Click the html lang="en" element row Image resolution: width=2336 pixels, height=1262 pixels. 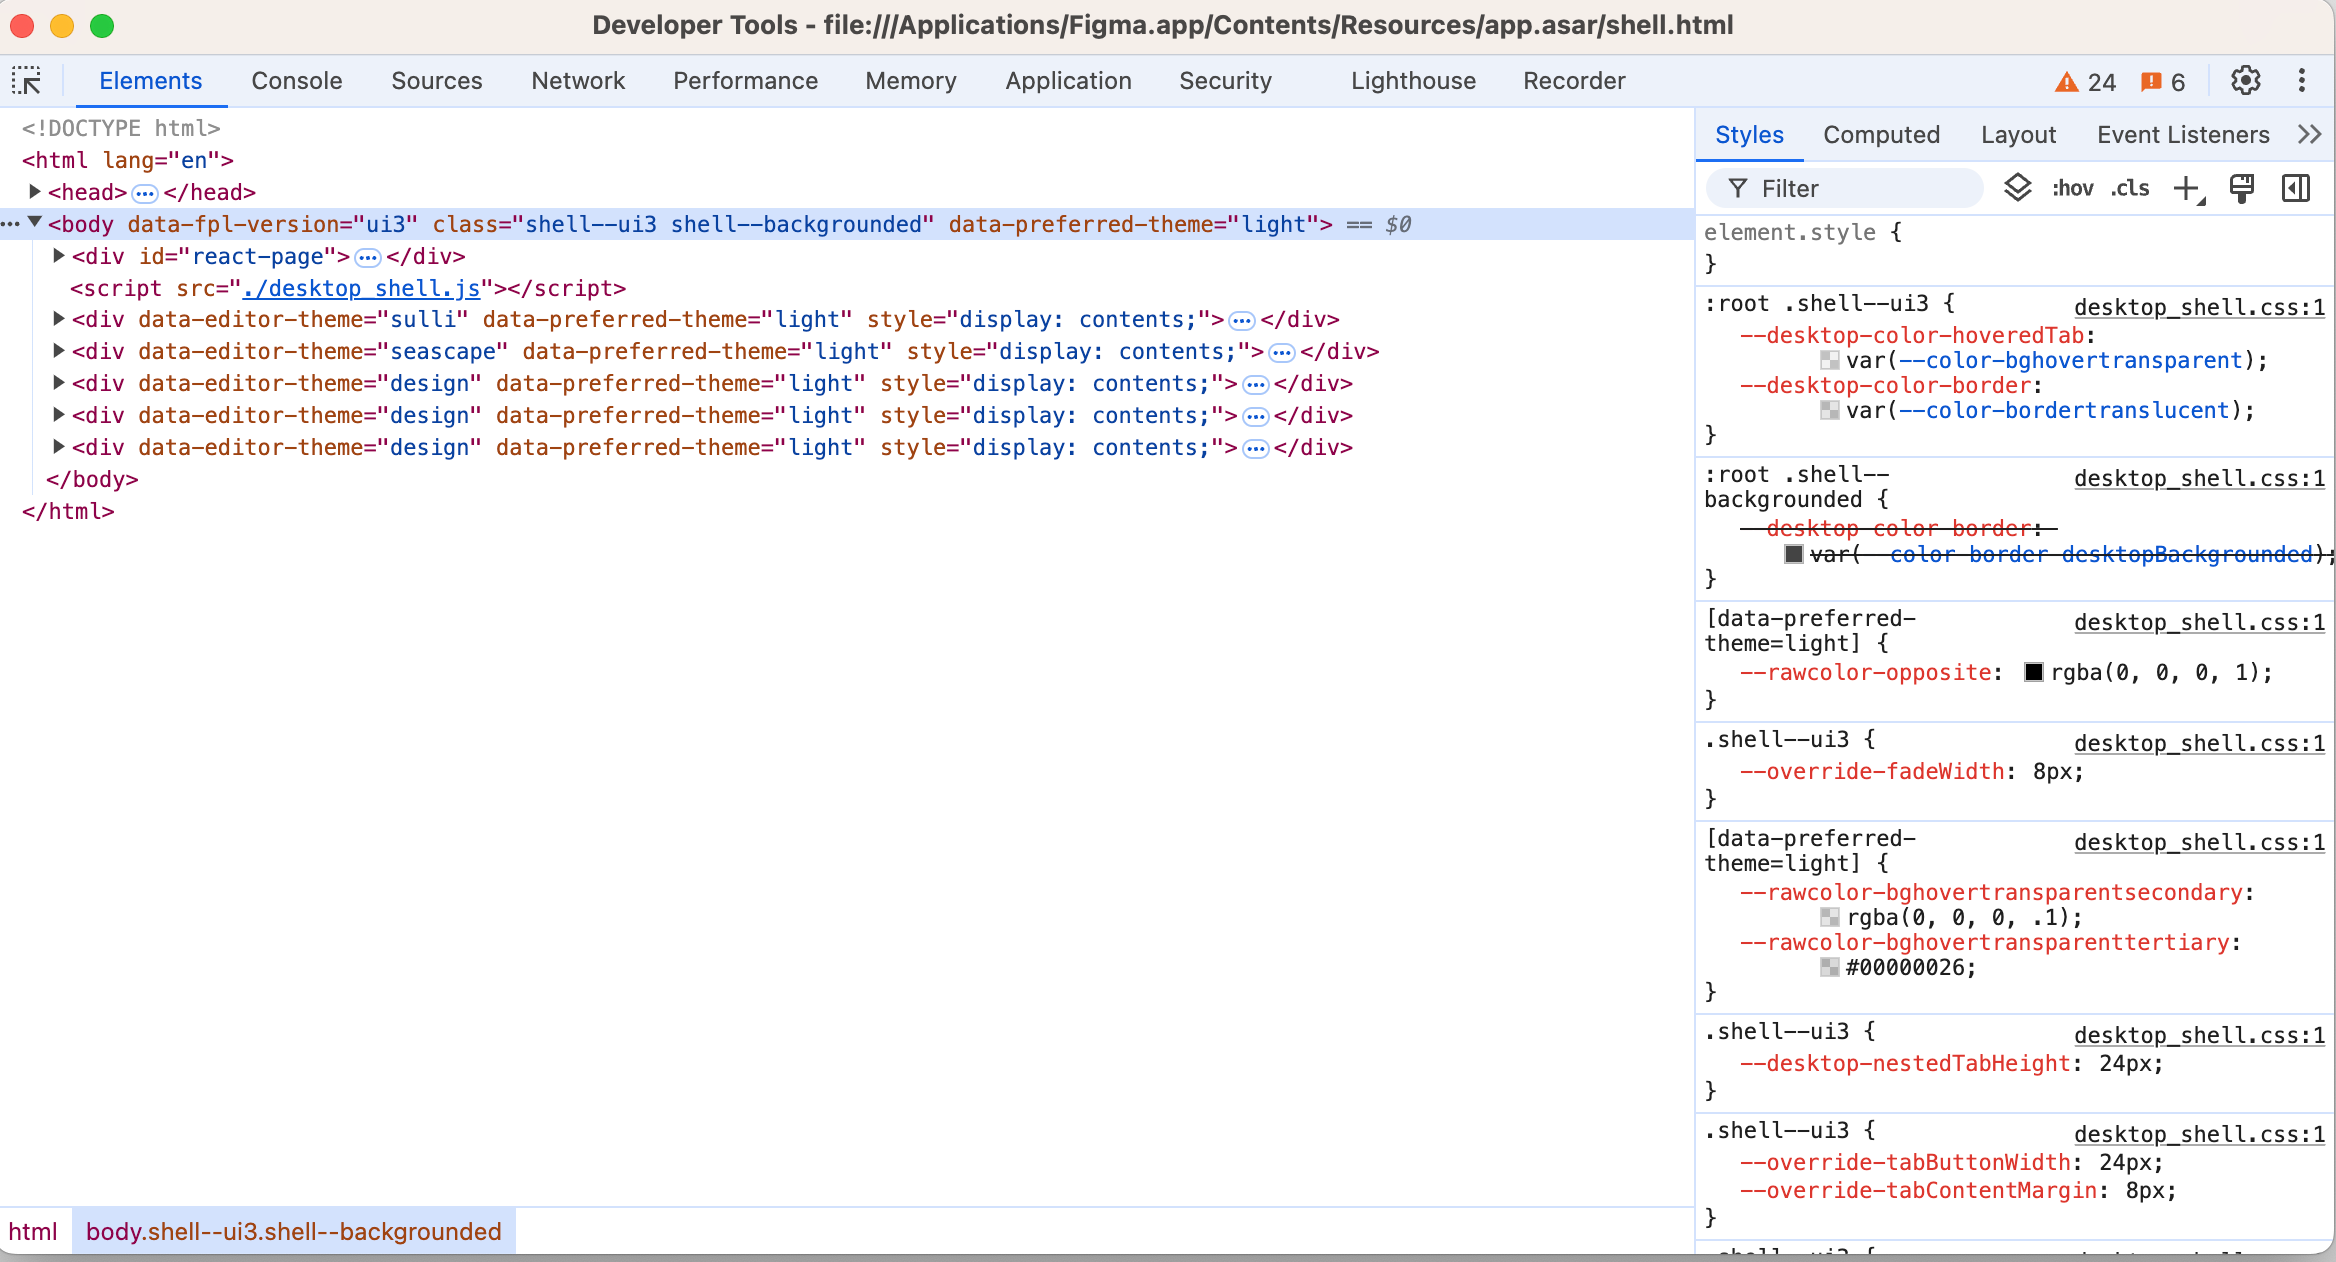point(128,160)
